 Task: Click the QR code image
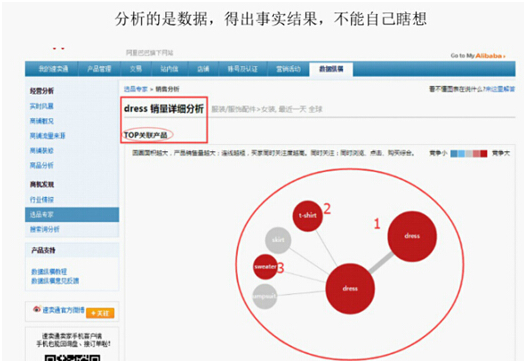[x=72, y=358]
